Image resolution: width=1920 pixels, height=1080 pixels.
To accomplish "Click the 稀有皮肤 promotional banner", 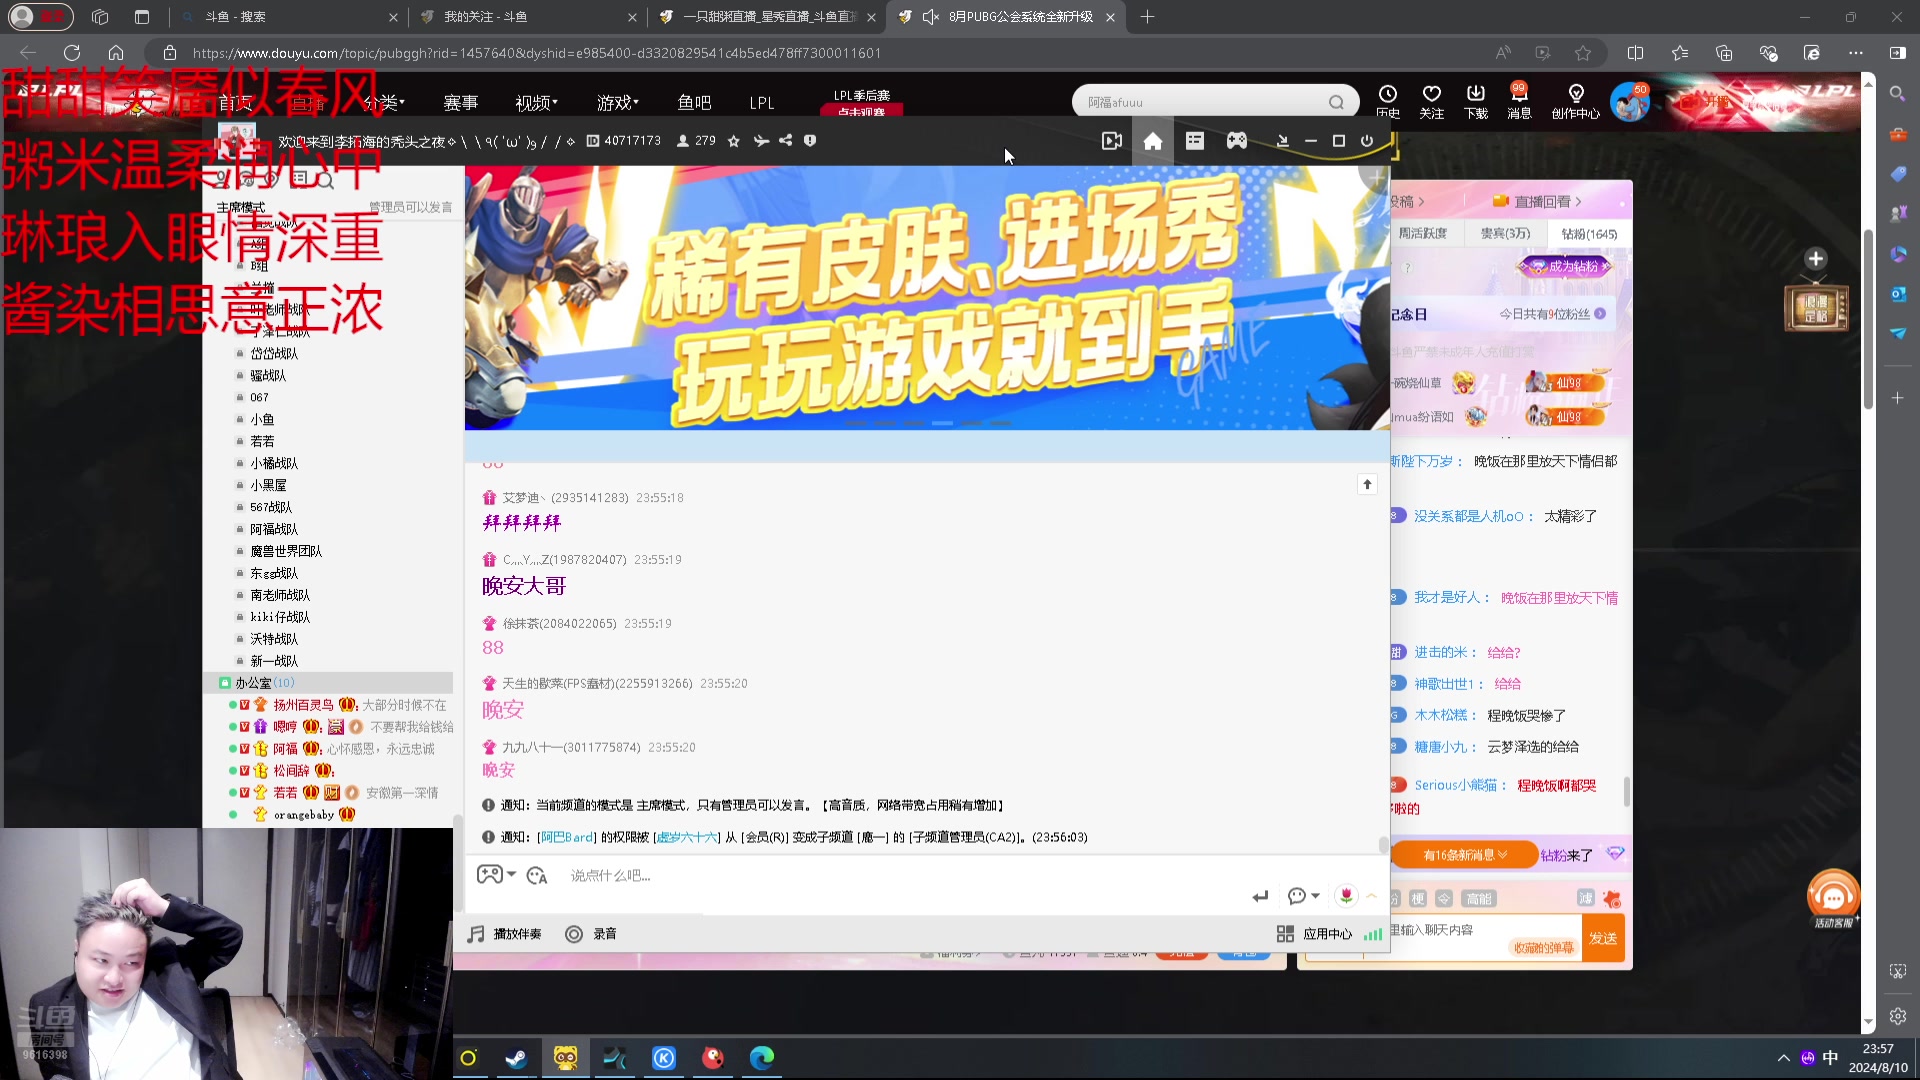I will click(927, 298).
